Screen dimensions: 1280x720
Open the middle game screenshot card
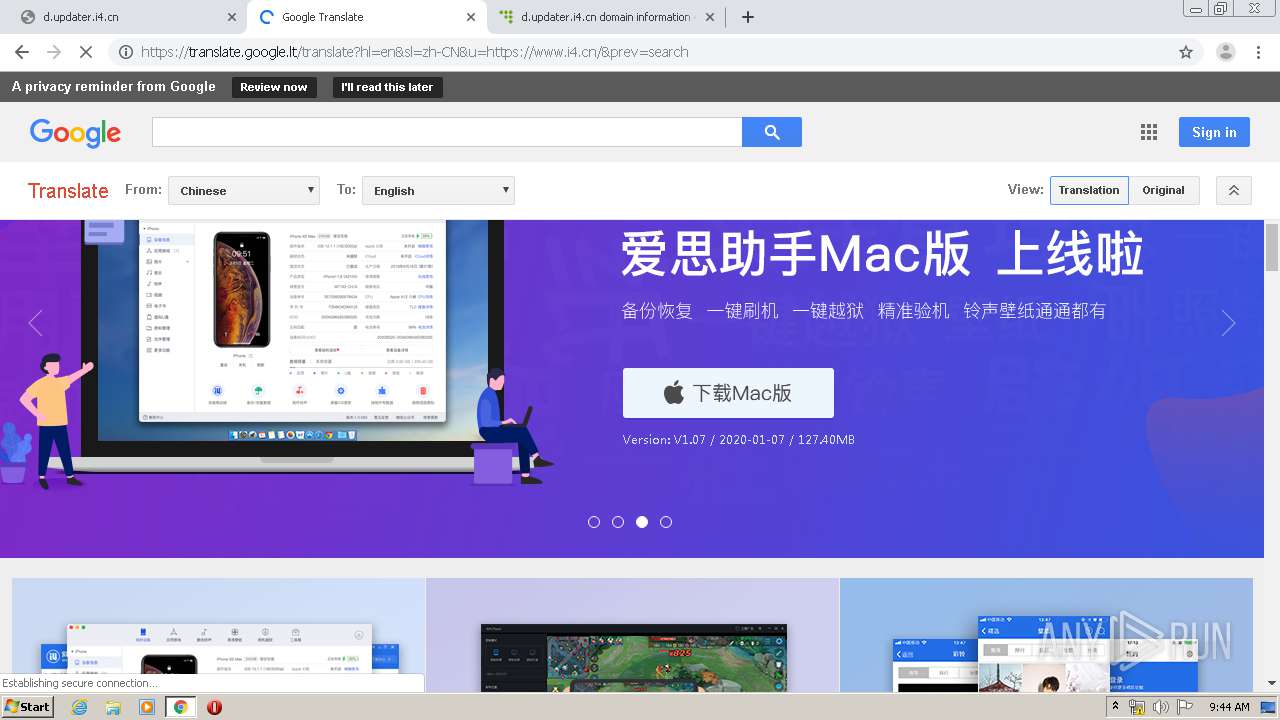click(633, 634)
